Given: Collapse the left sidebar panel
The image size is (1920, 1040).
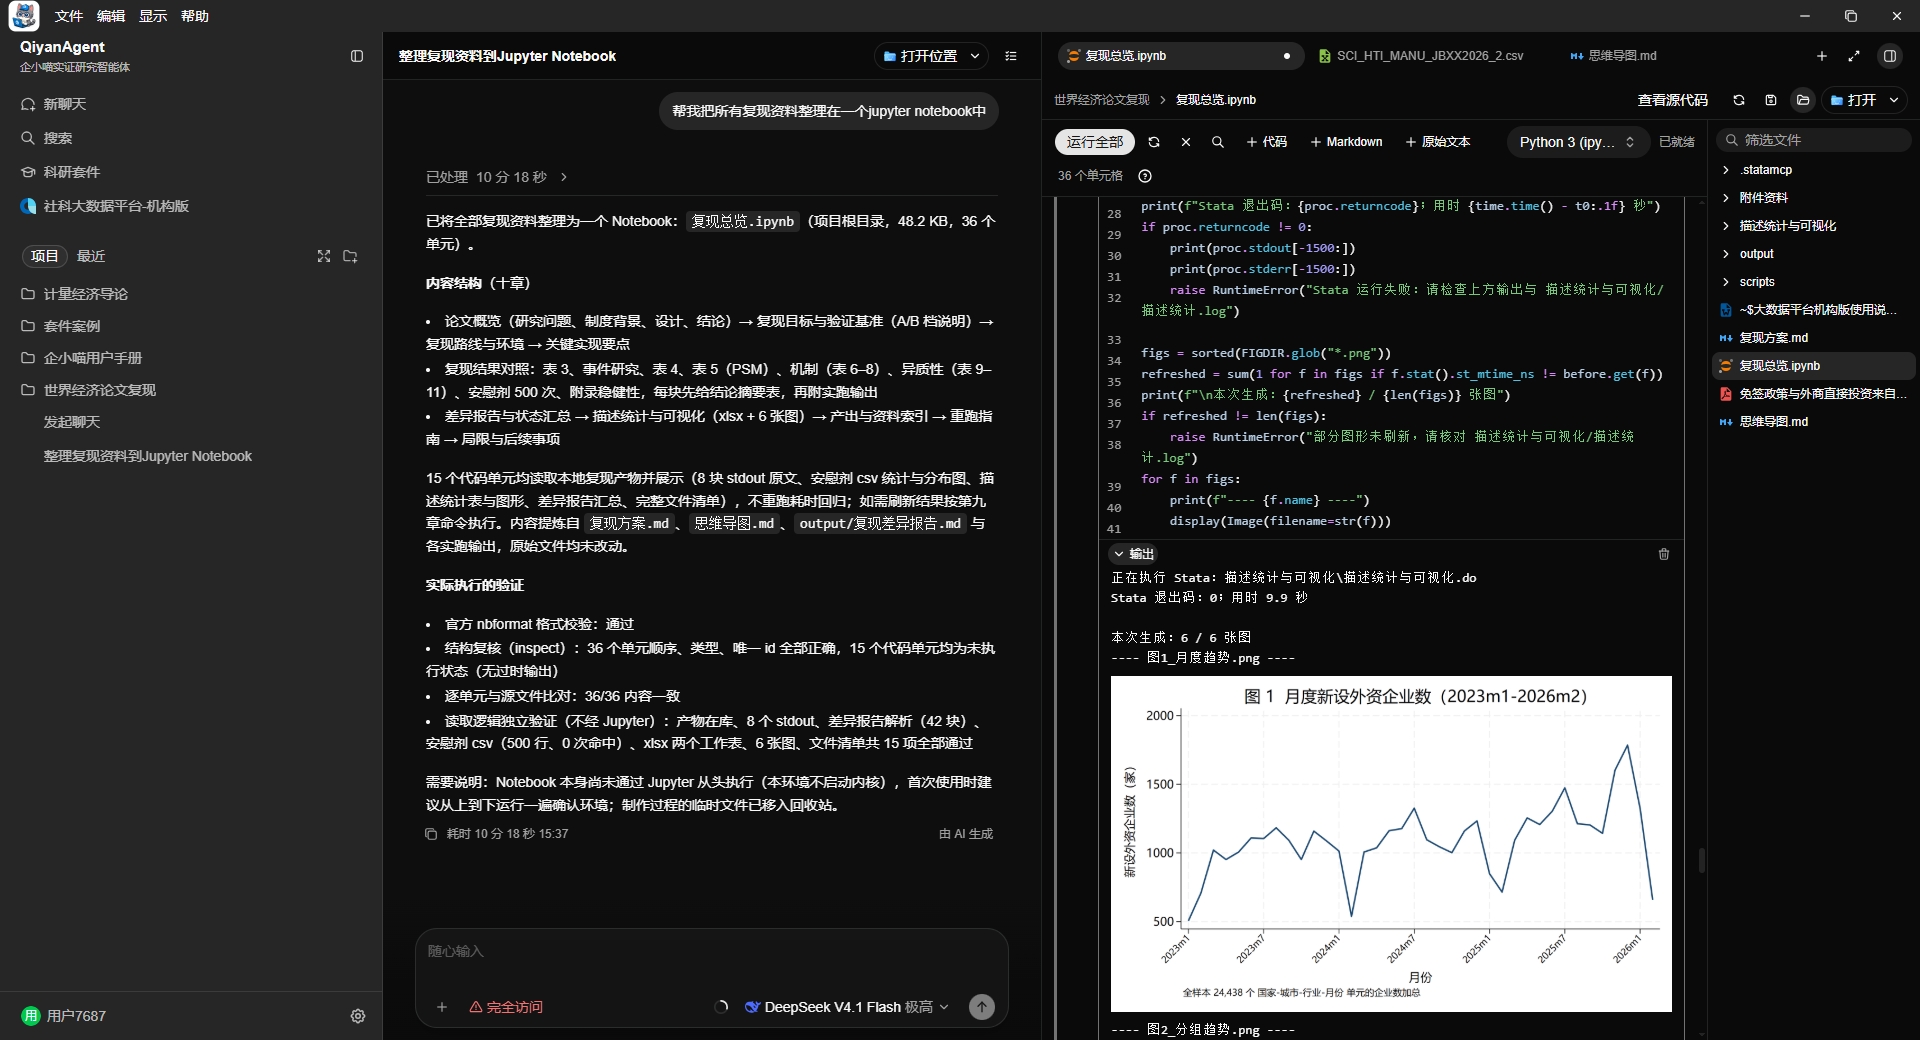Looking at the screenshot, I should [x=357, y=56].
